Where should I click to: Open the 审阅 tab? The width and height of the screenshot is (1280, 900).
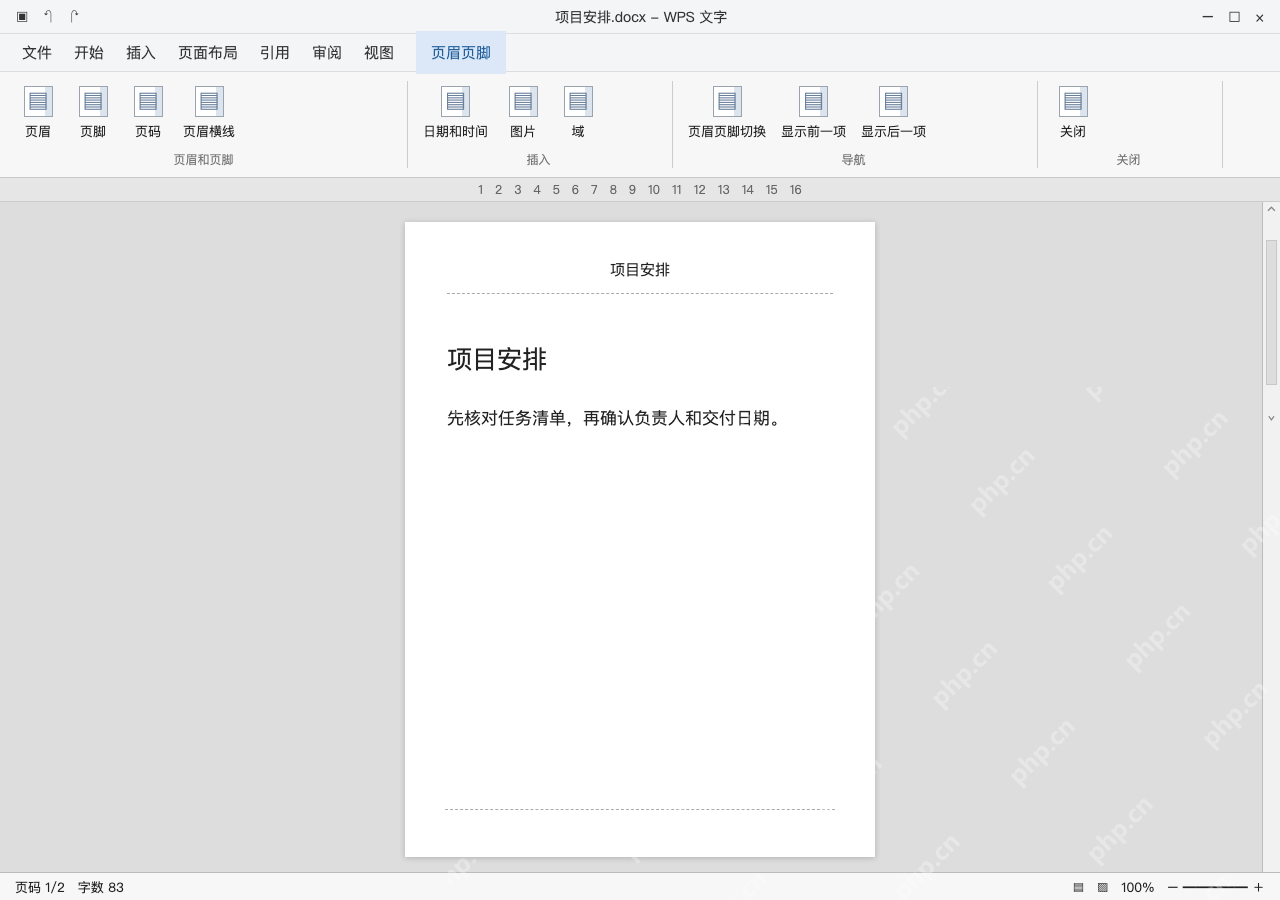327,53
